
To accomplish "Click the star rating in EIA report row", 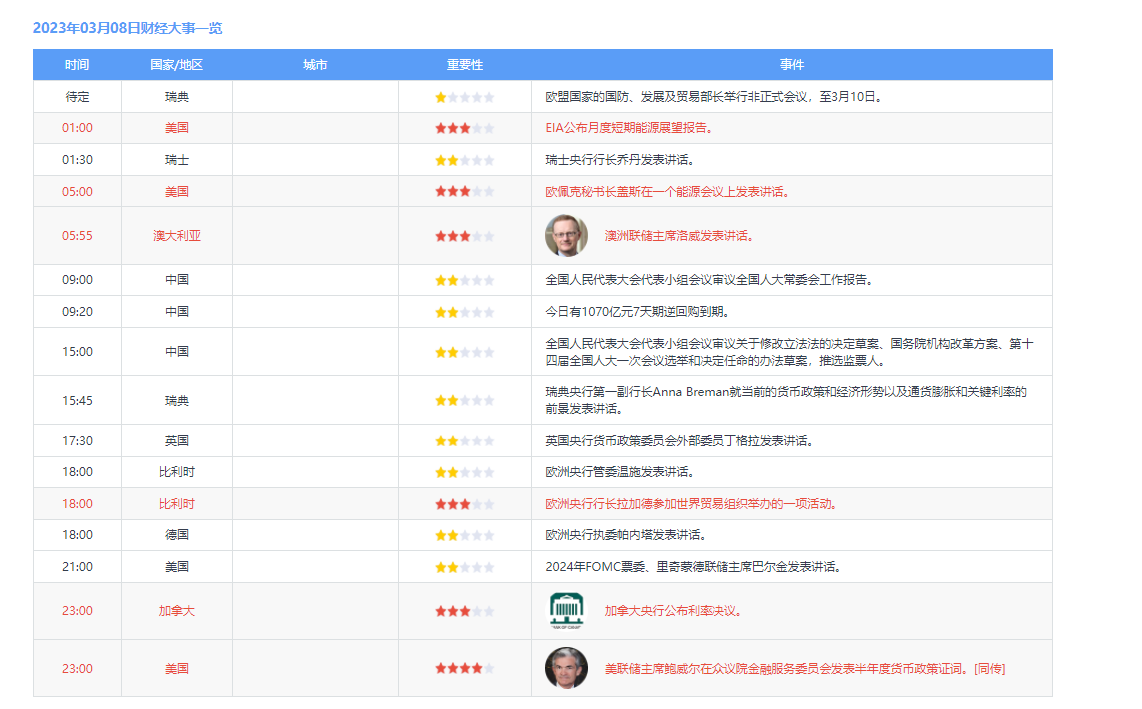I will tap(465, 128).
